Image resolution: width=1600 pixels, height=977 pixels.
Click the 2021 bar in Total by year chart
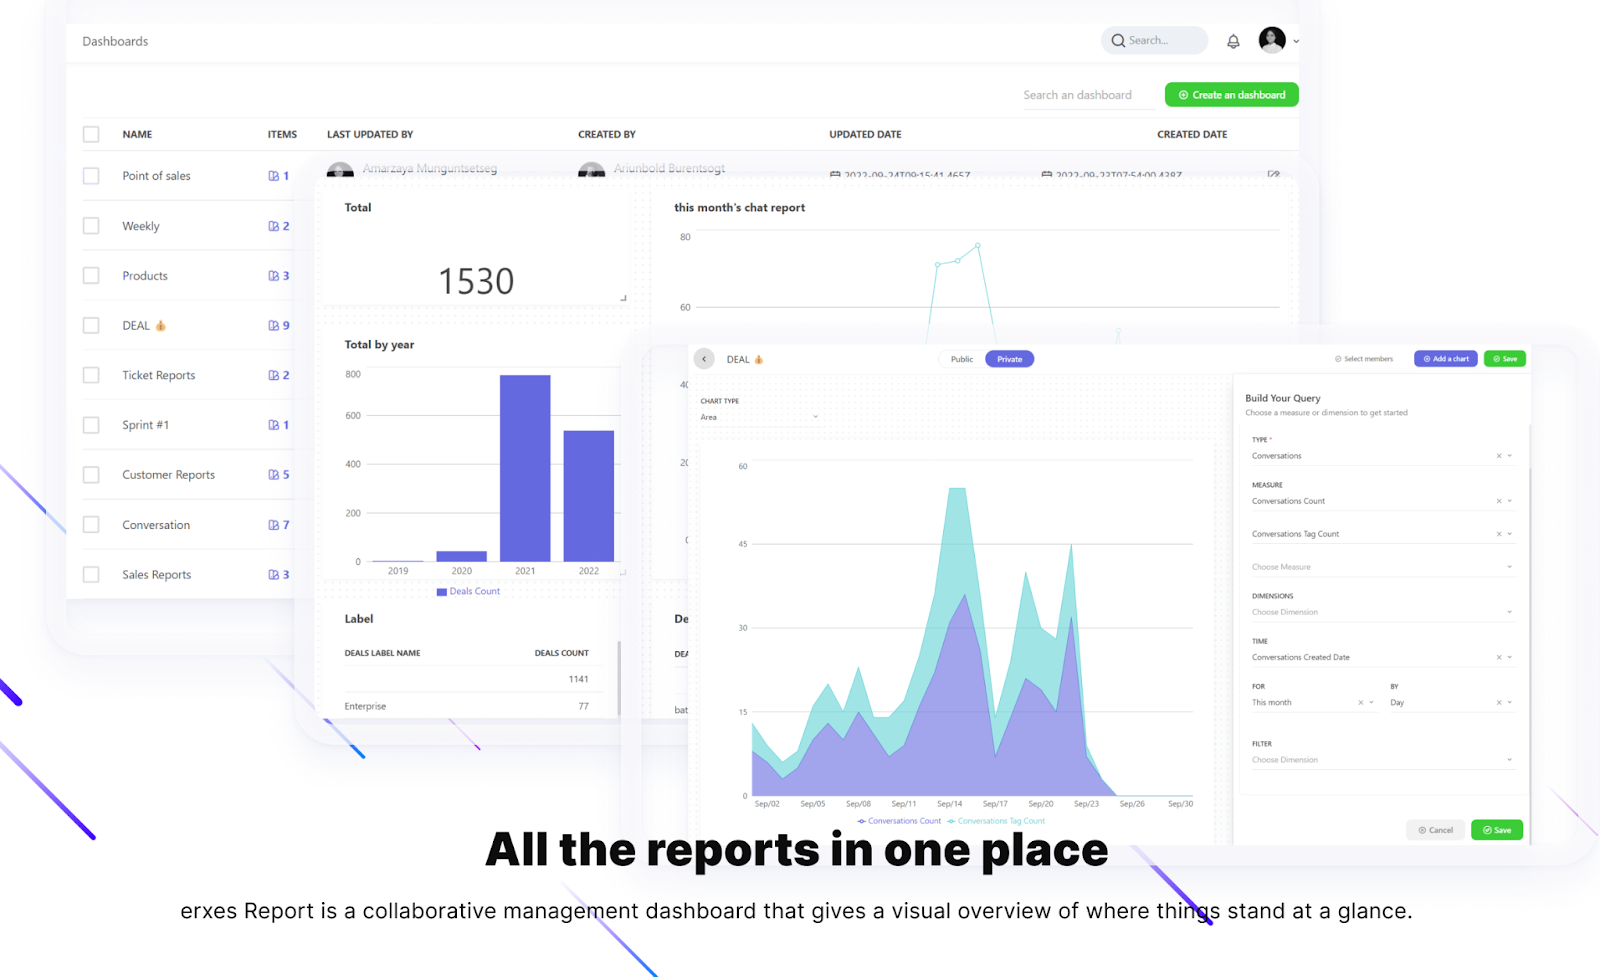[x=525, y=468]
